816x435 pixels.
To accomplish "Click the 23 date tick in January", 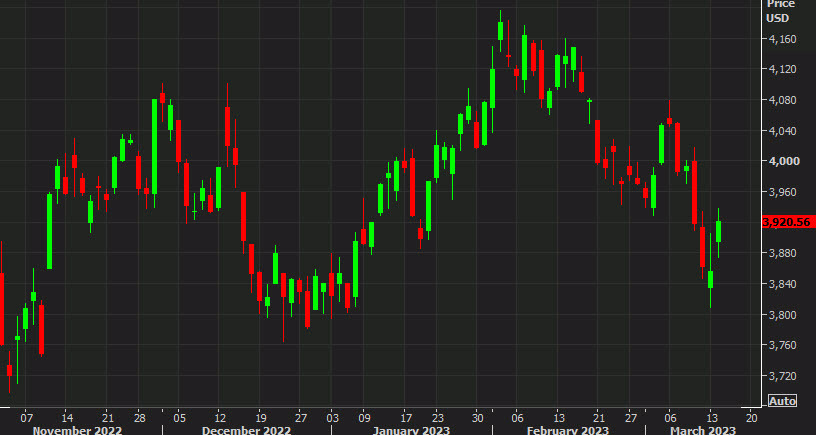I will (437, 417).
